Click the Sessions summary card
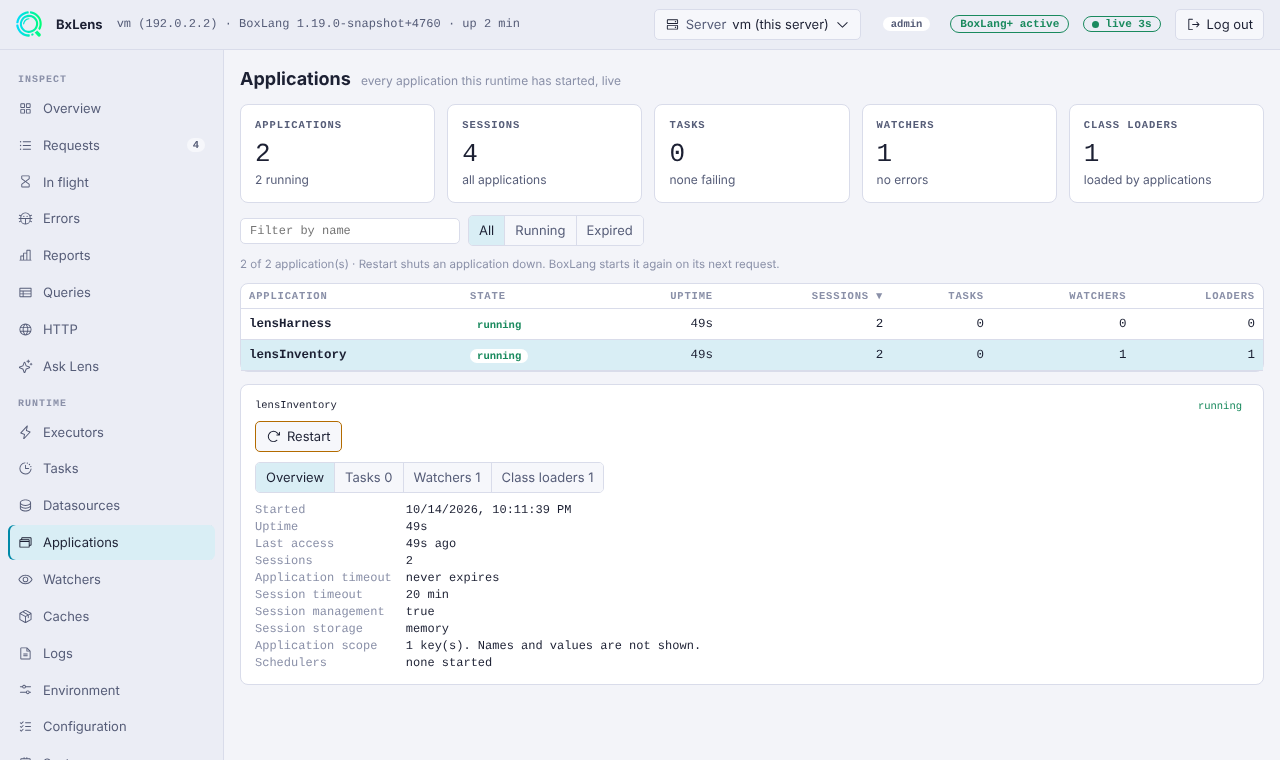The image size is (1280, 760). pyautogui.click(x=544, y=153)
